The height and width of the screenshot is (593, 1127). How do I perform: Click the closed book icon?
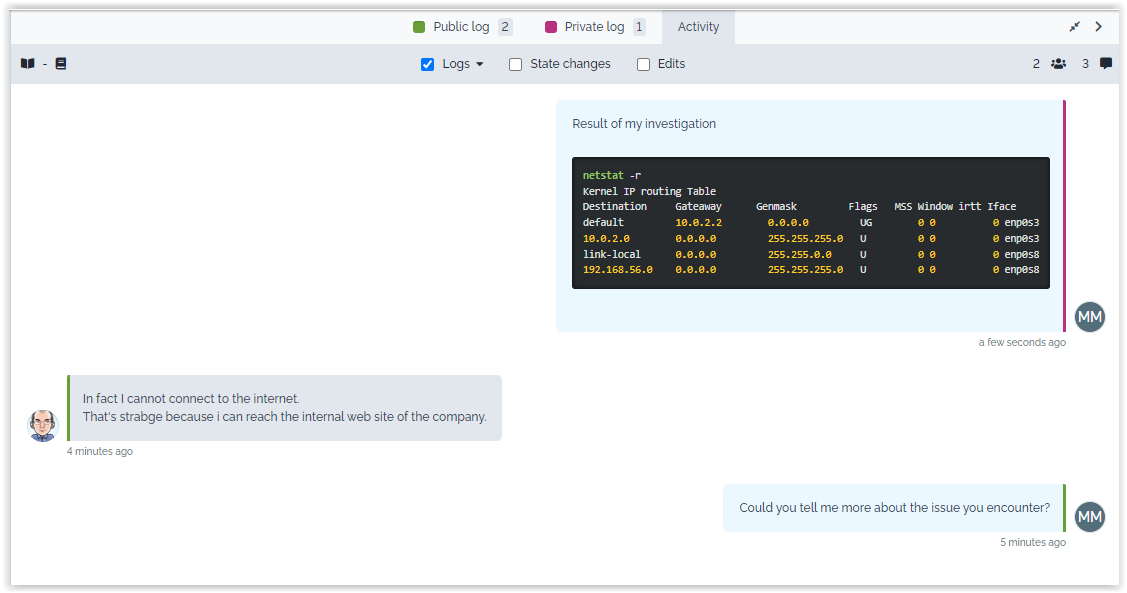click(61, 64)
